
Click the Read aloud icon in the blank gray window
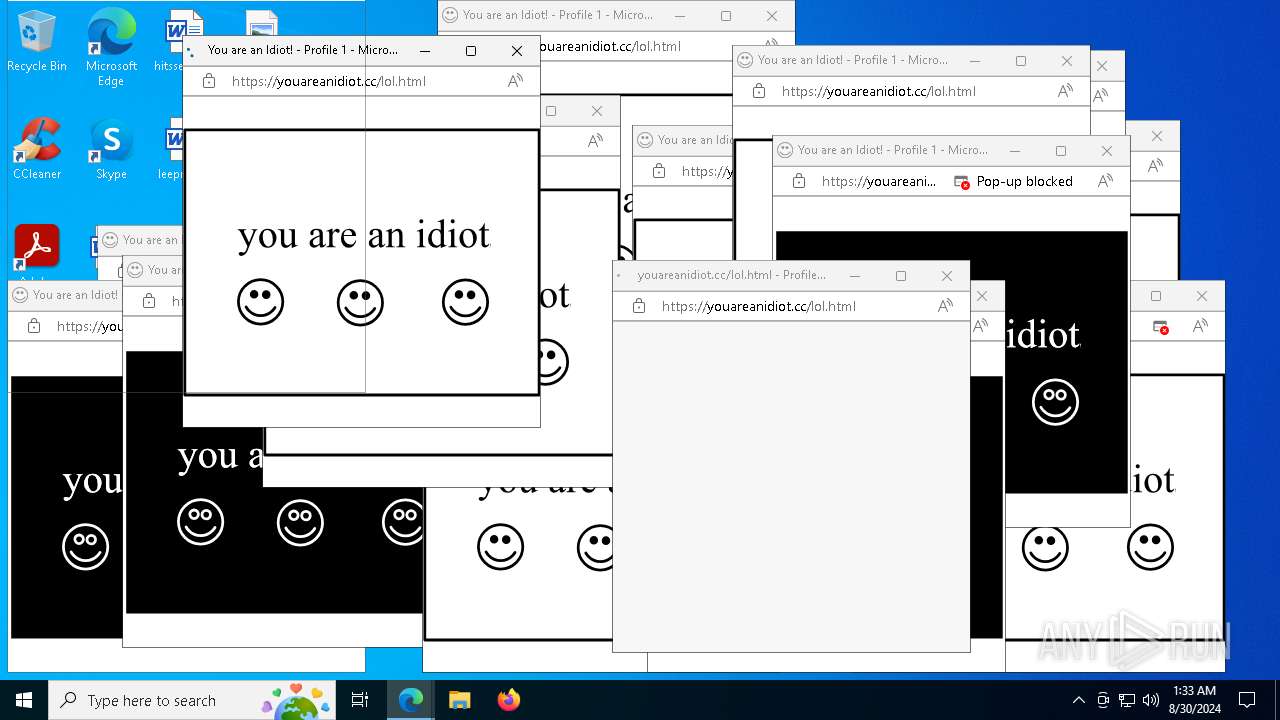pos(945,306)
